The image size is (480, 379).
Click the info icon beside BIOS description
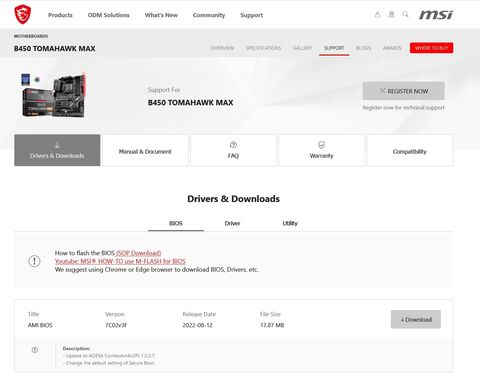(35, 350)
